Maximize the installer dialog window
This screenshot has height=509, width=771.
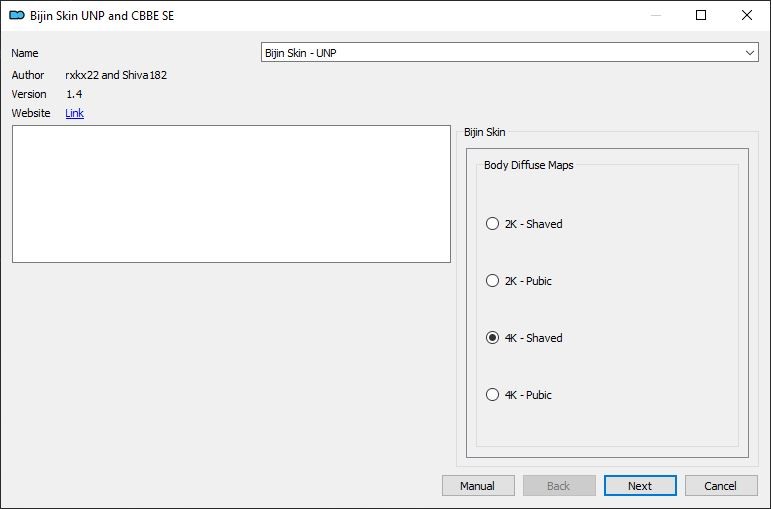pos(701,16)
